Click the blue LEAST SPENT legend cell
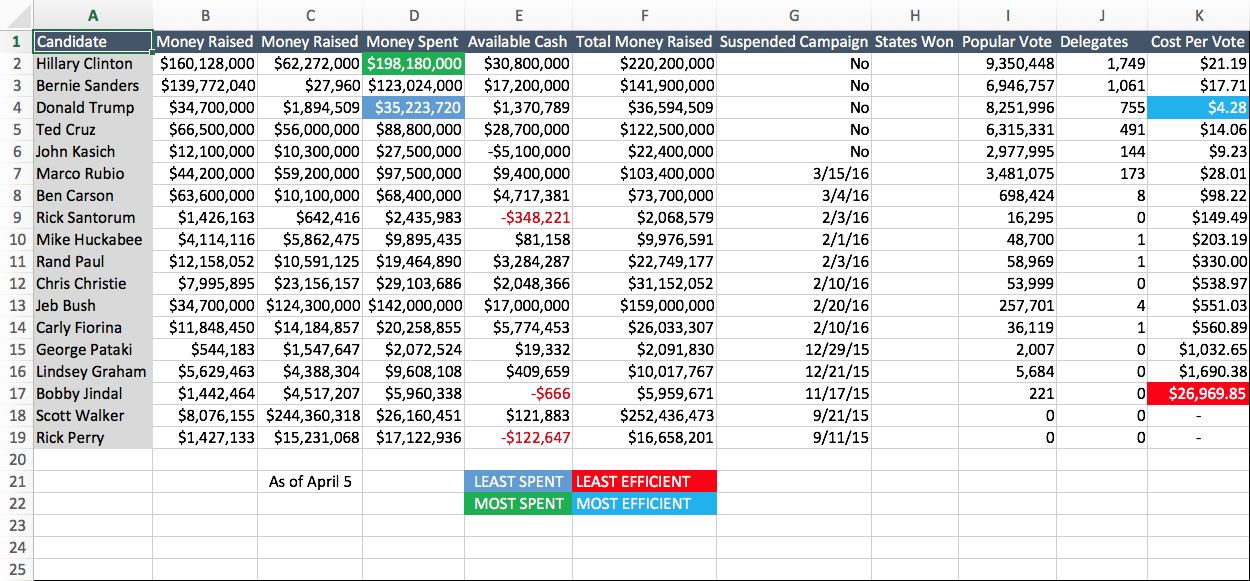 pyautogui.click(x=517, y=481)
